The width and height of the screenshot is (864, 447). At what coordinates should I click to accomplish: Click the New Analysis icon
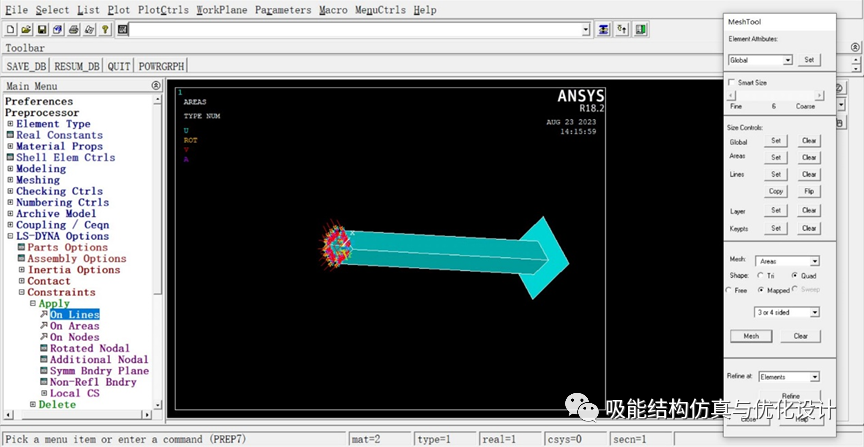[10, 29]
